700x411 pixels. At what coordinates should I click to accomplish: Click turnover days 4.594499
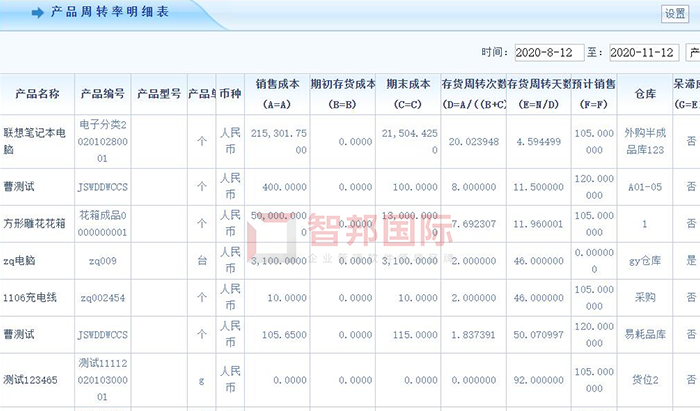click(538, 142)
